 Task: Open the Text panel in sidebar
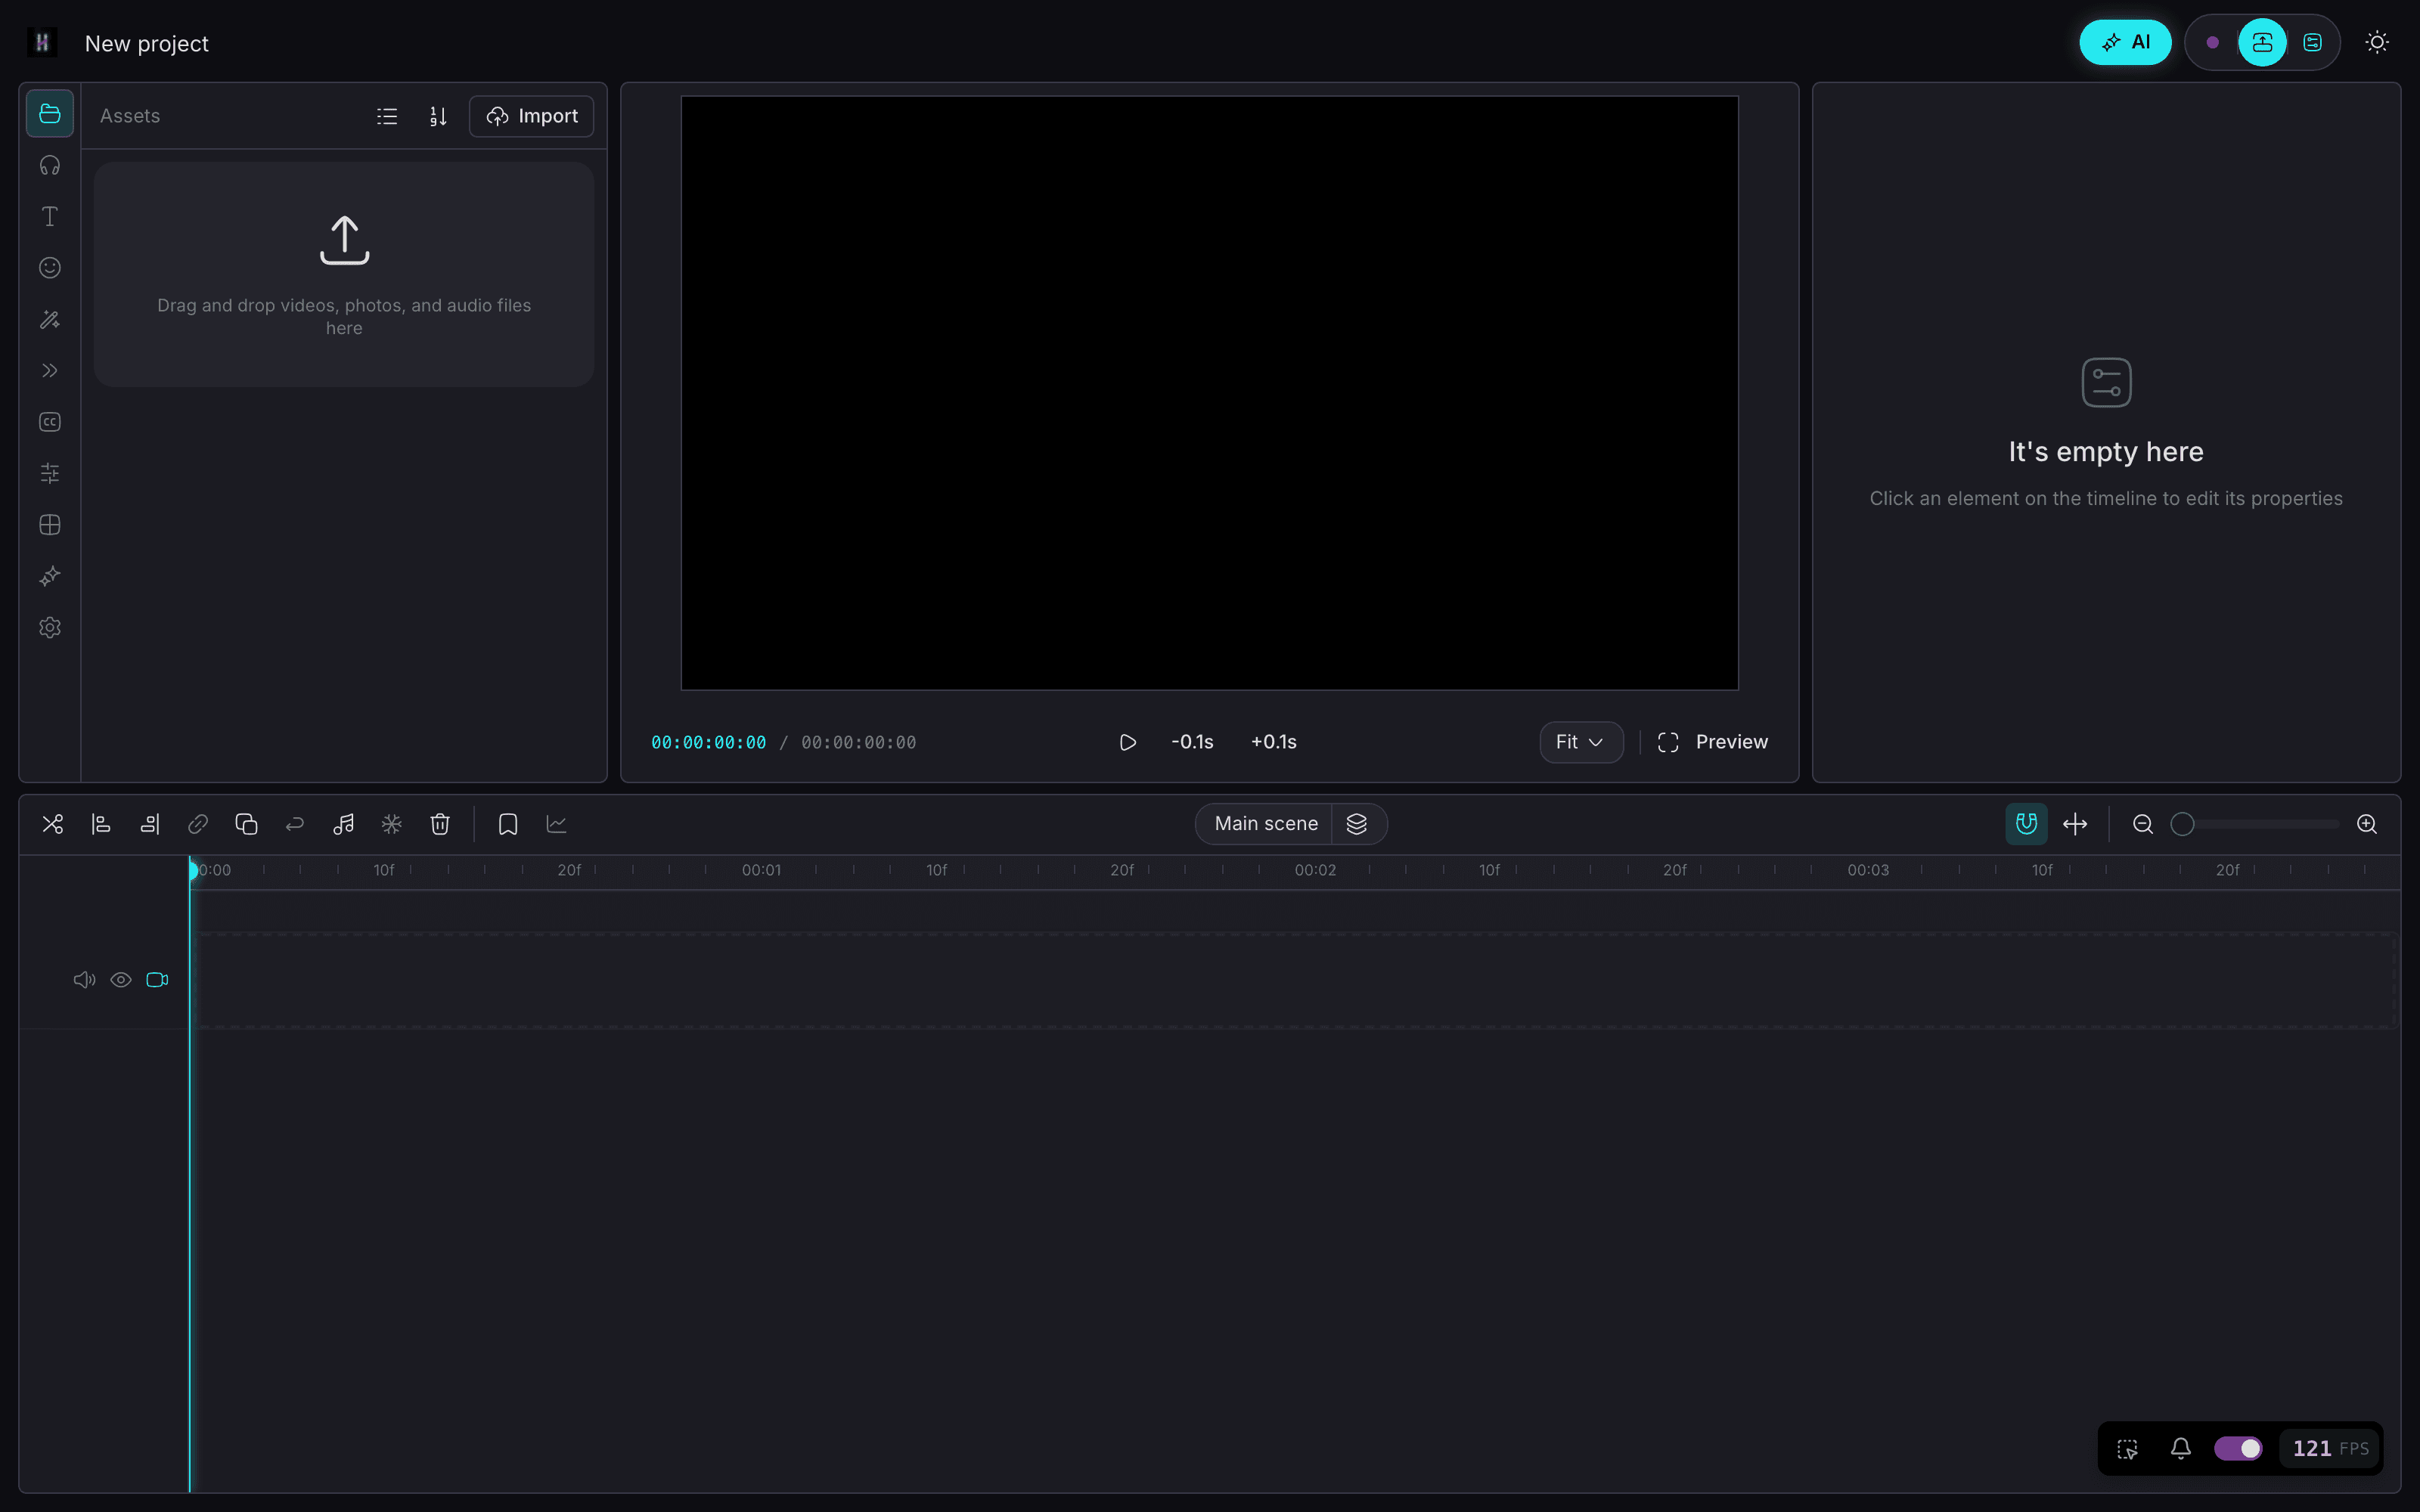click(x=49, y=216)
